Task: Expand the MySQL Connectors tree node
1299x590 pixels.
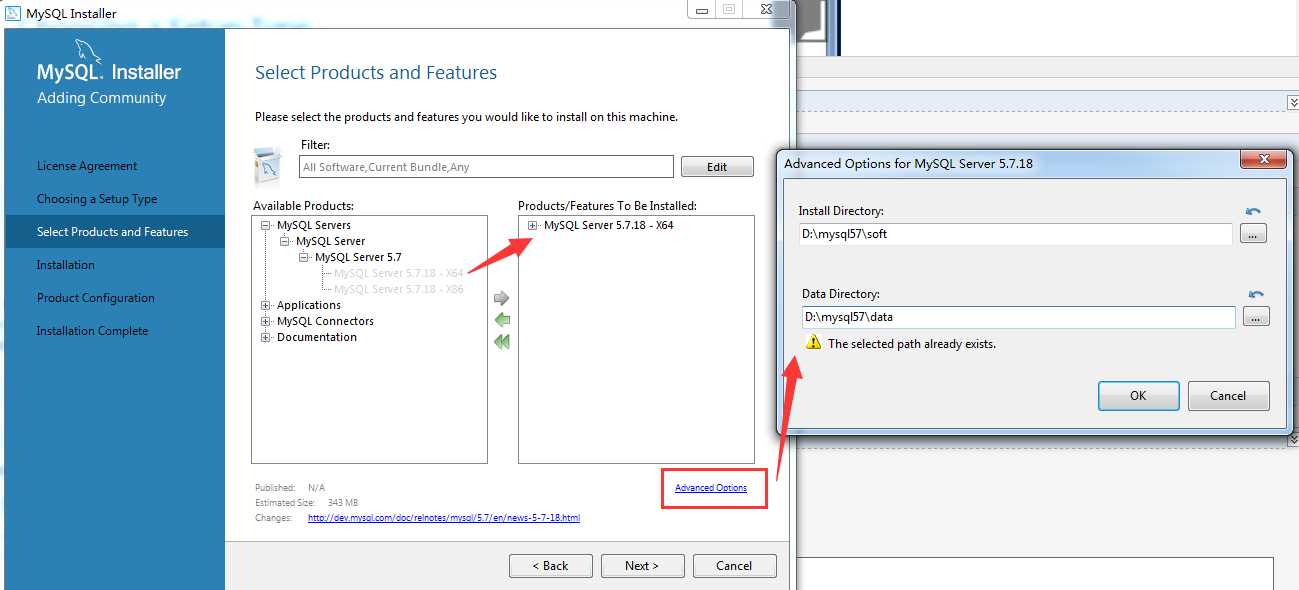Action: (x=266, y=321)
